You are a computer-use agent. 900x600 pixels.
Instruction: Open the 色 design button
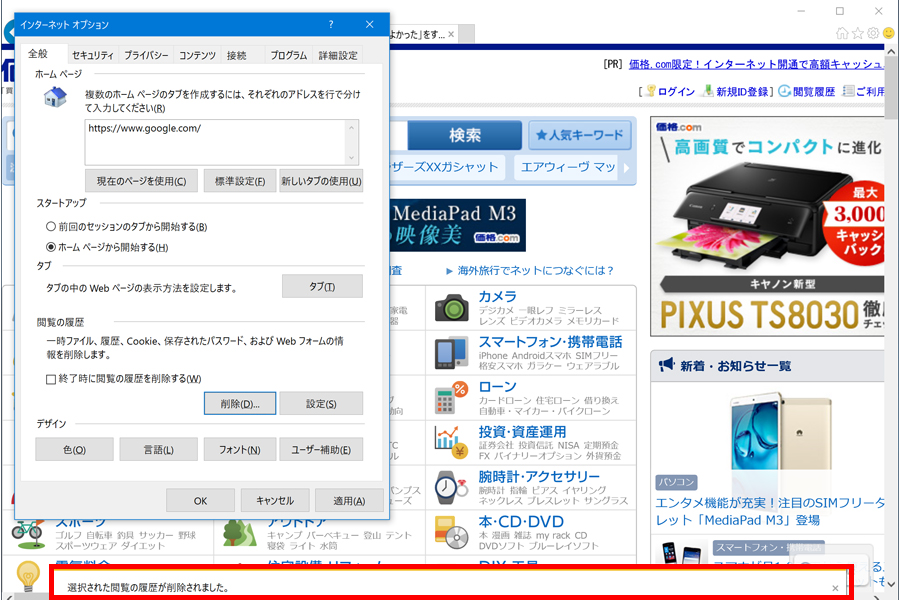coord(74,450)
